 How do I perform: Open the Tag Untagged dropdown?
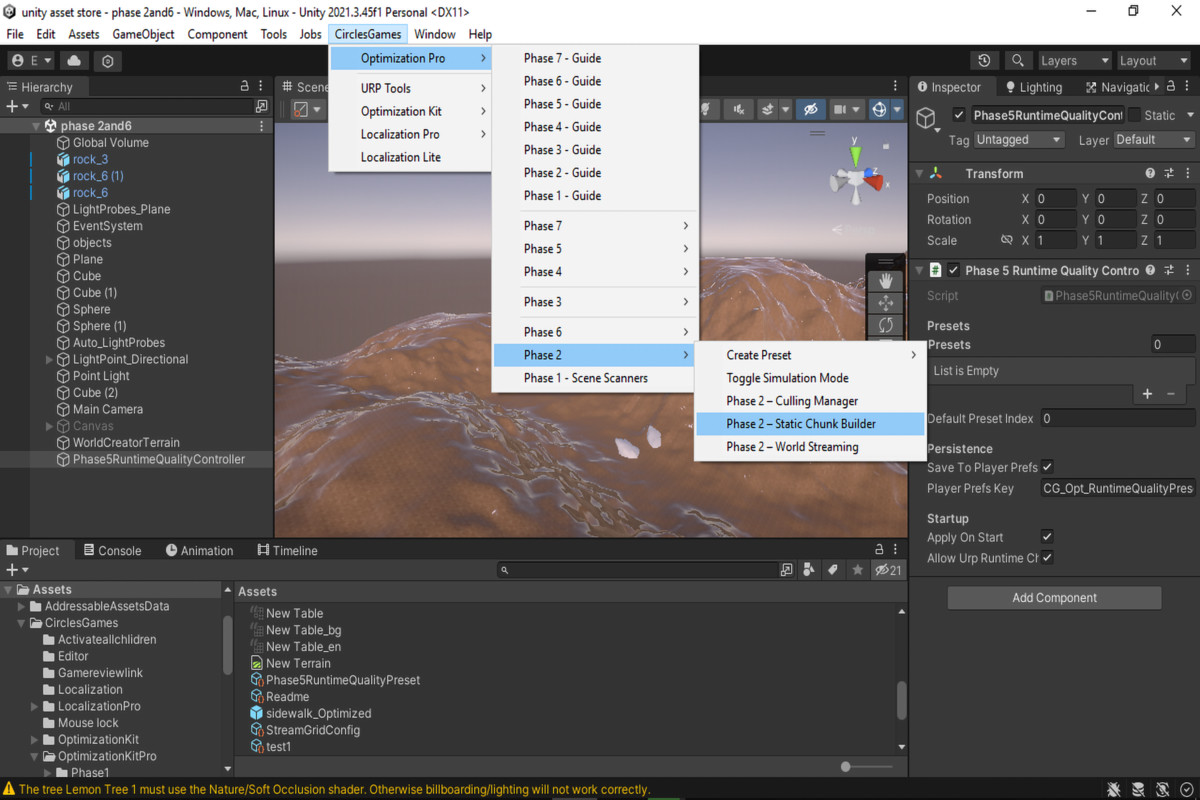(1018, 140)
